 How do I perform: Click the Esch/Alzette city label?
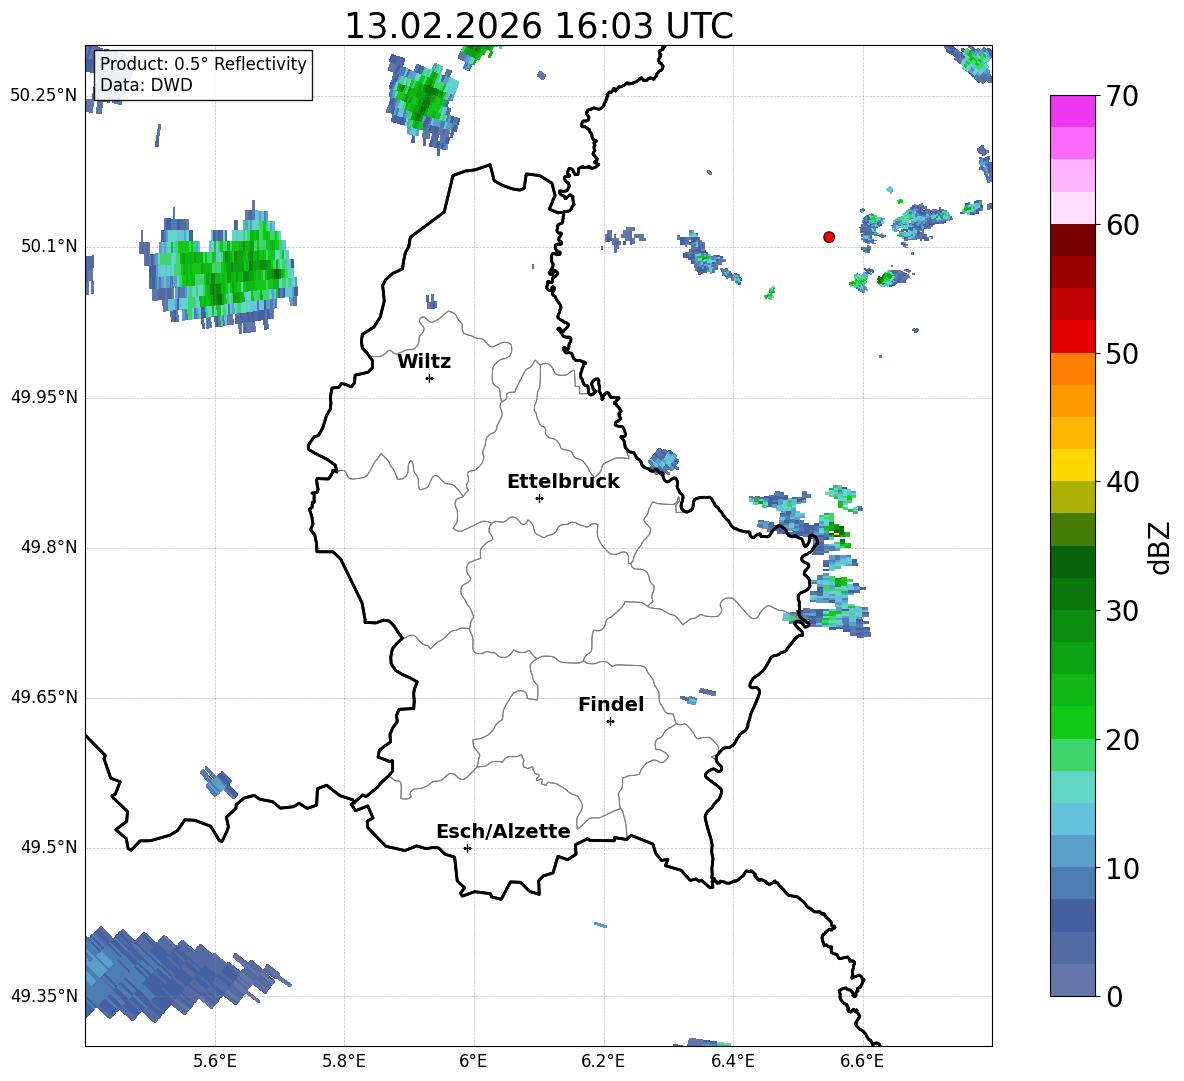pyautogui.click(x=503, y=831)
